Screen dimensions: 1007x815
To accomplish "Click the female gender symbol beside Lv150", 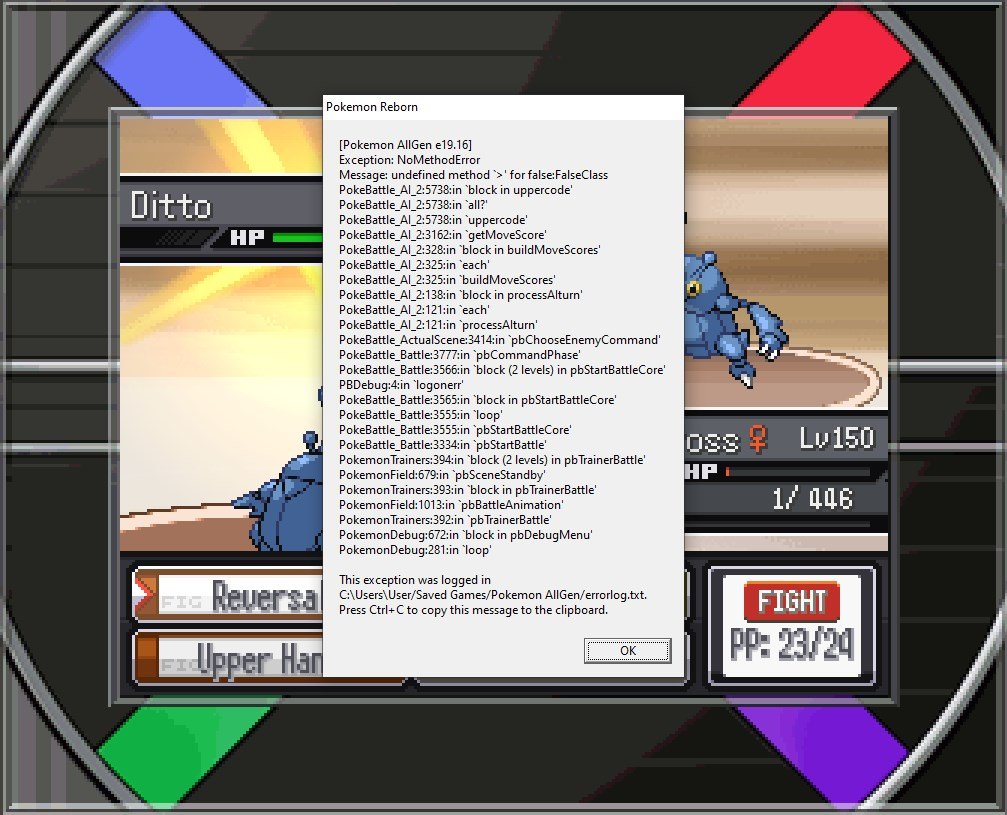I will pos(759,440).
